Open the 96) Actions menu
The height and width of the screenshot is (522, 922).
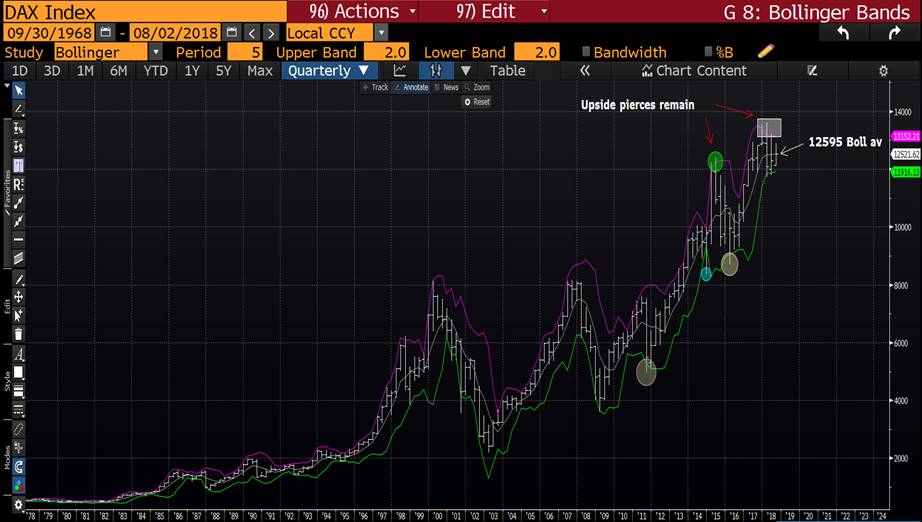[362, 11]
